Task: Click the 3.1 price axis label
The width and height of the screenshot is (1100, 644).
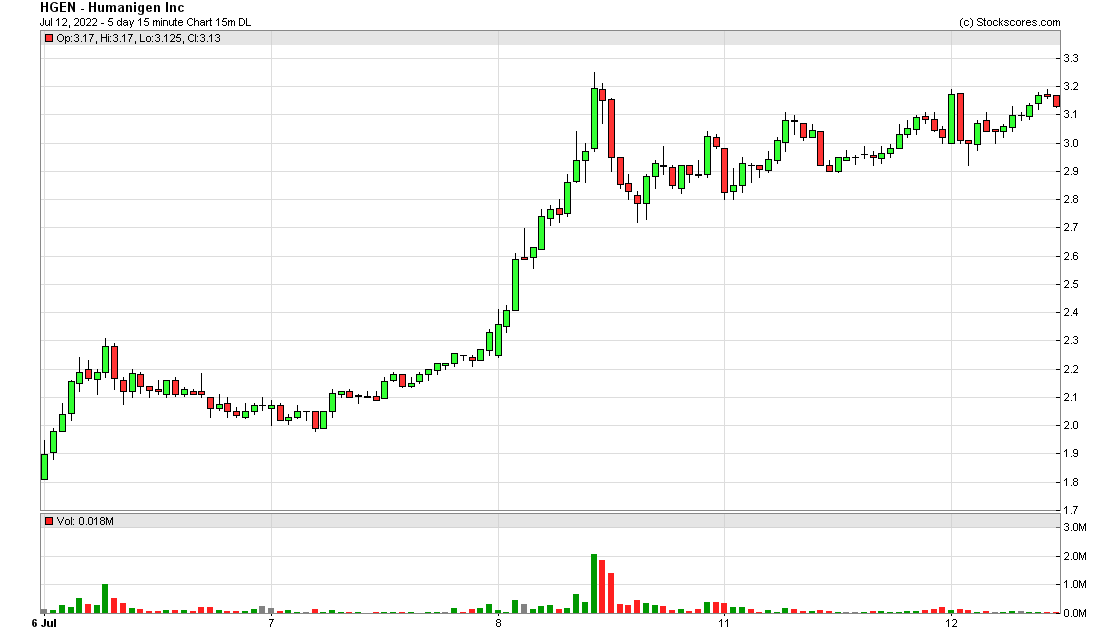Action: [1071, 114]
